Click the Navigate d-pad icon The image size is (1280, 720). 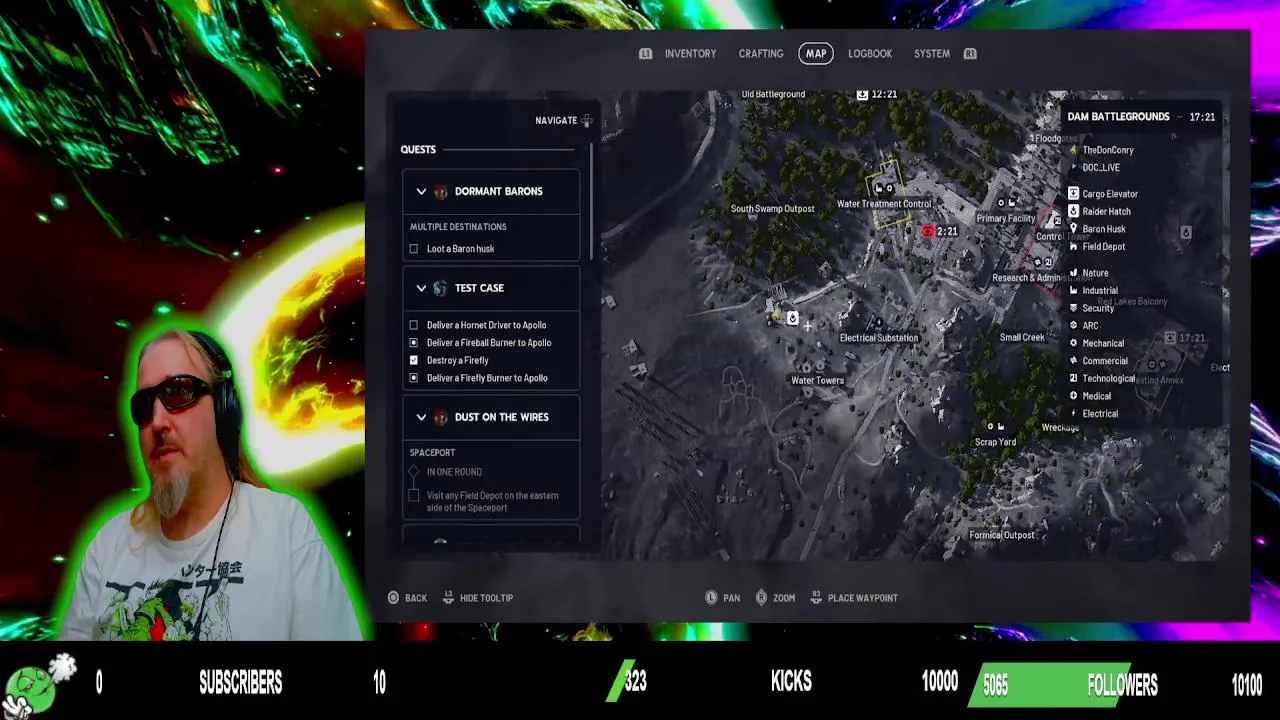point(587,121)
